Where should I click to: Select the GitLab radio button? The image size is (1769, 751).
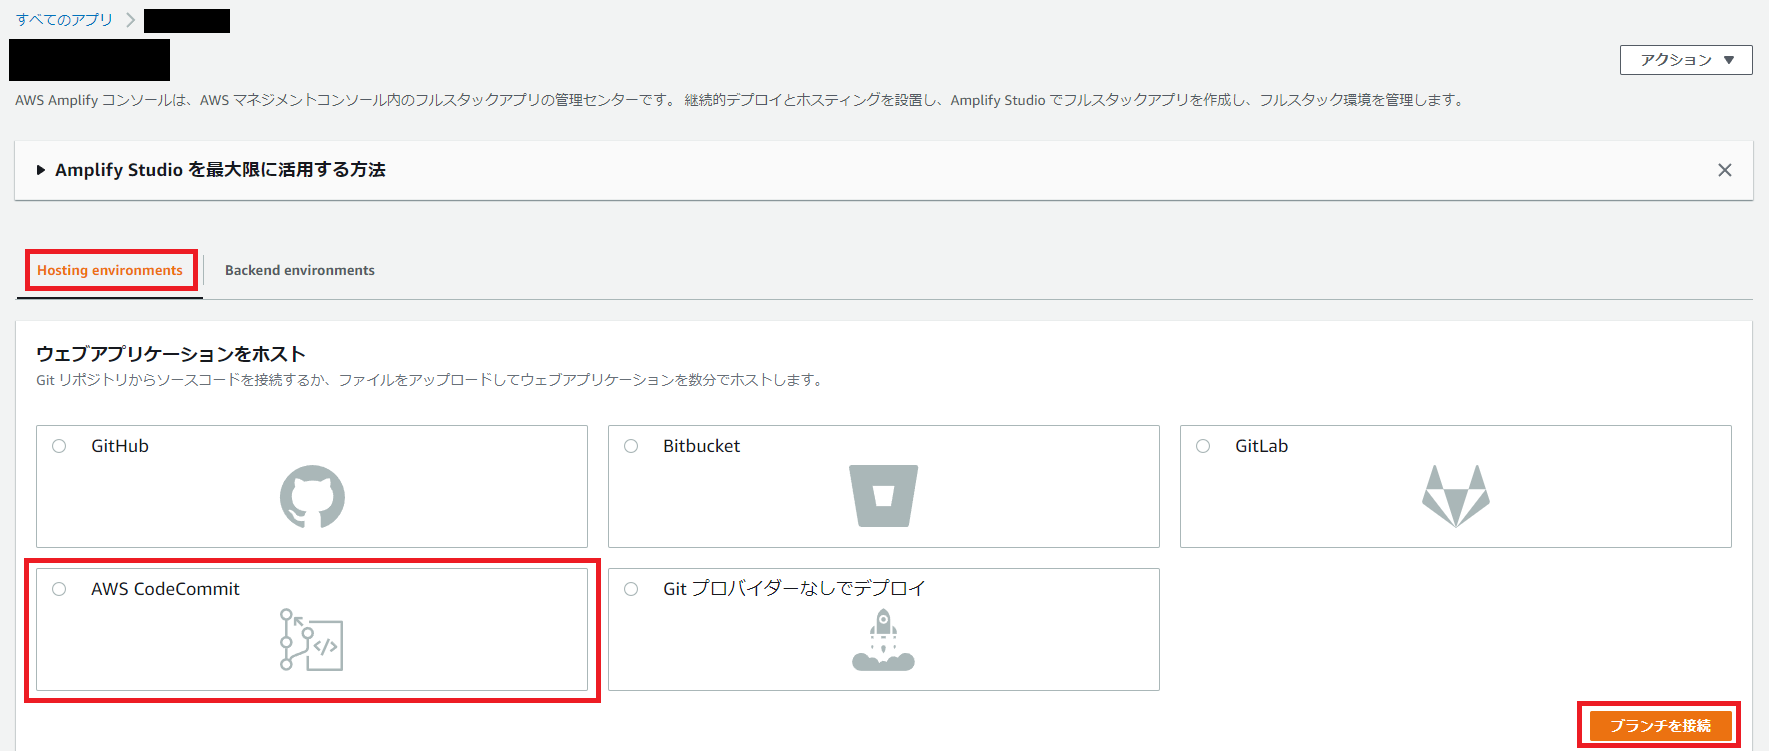[x=1203, y=446]
